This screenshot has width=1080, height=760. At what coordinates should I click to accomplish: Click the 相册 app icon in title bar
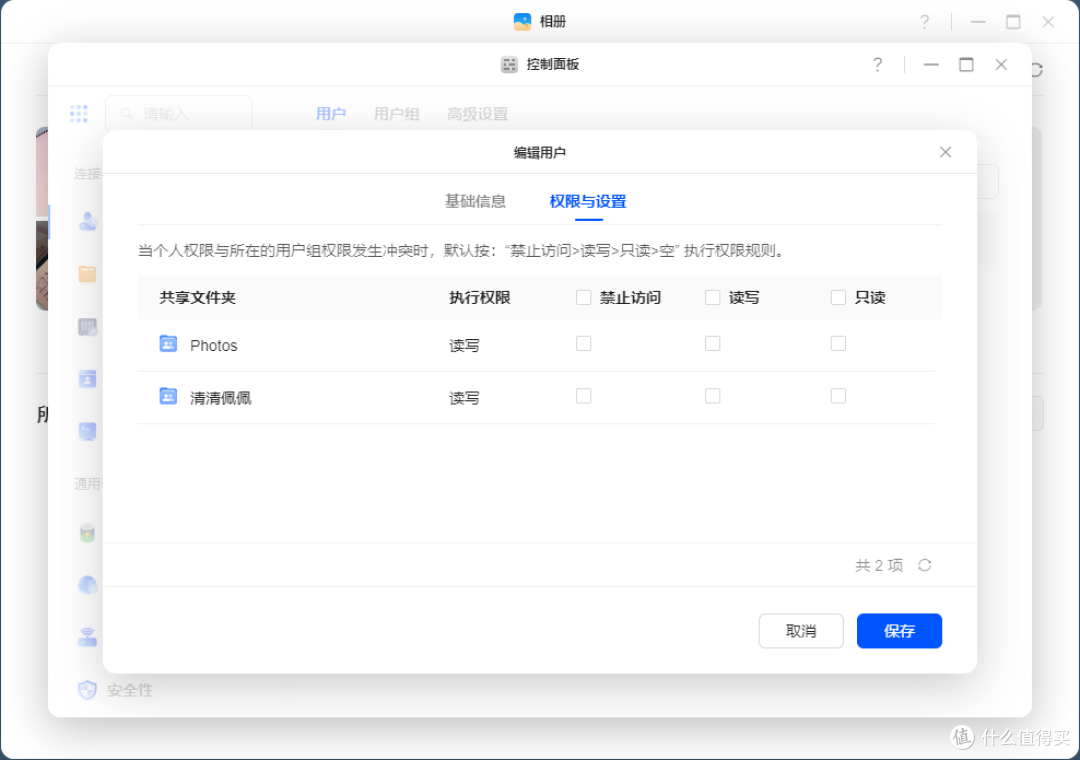point(522,21)
